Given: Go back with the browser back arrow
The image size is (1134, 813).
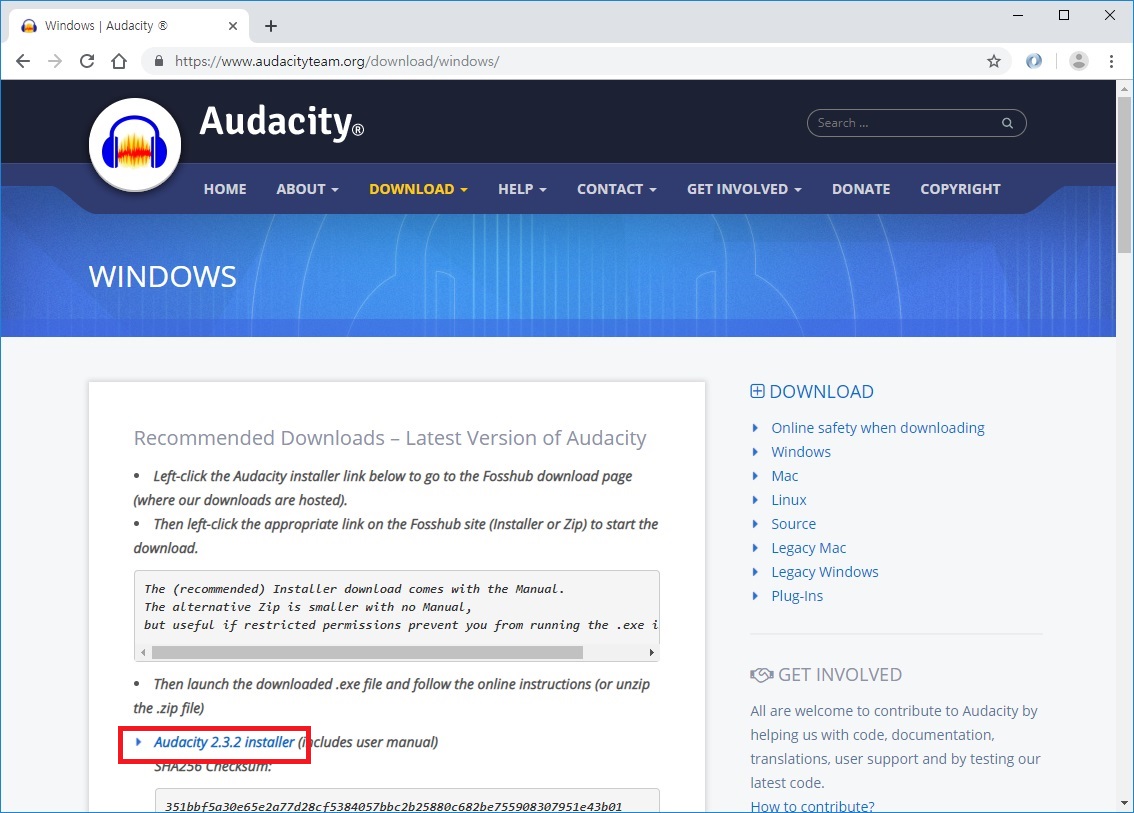Looking at the screenshot, I should coord(23,61).
